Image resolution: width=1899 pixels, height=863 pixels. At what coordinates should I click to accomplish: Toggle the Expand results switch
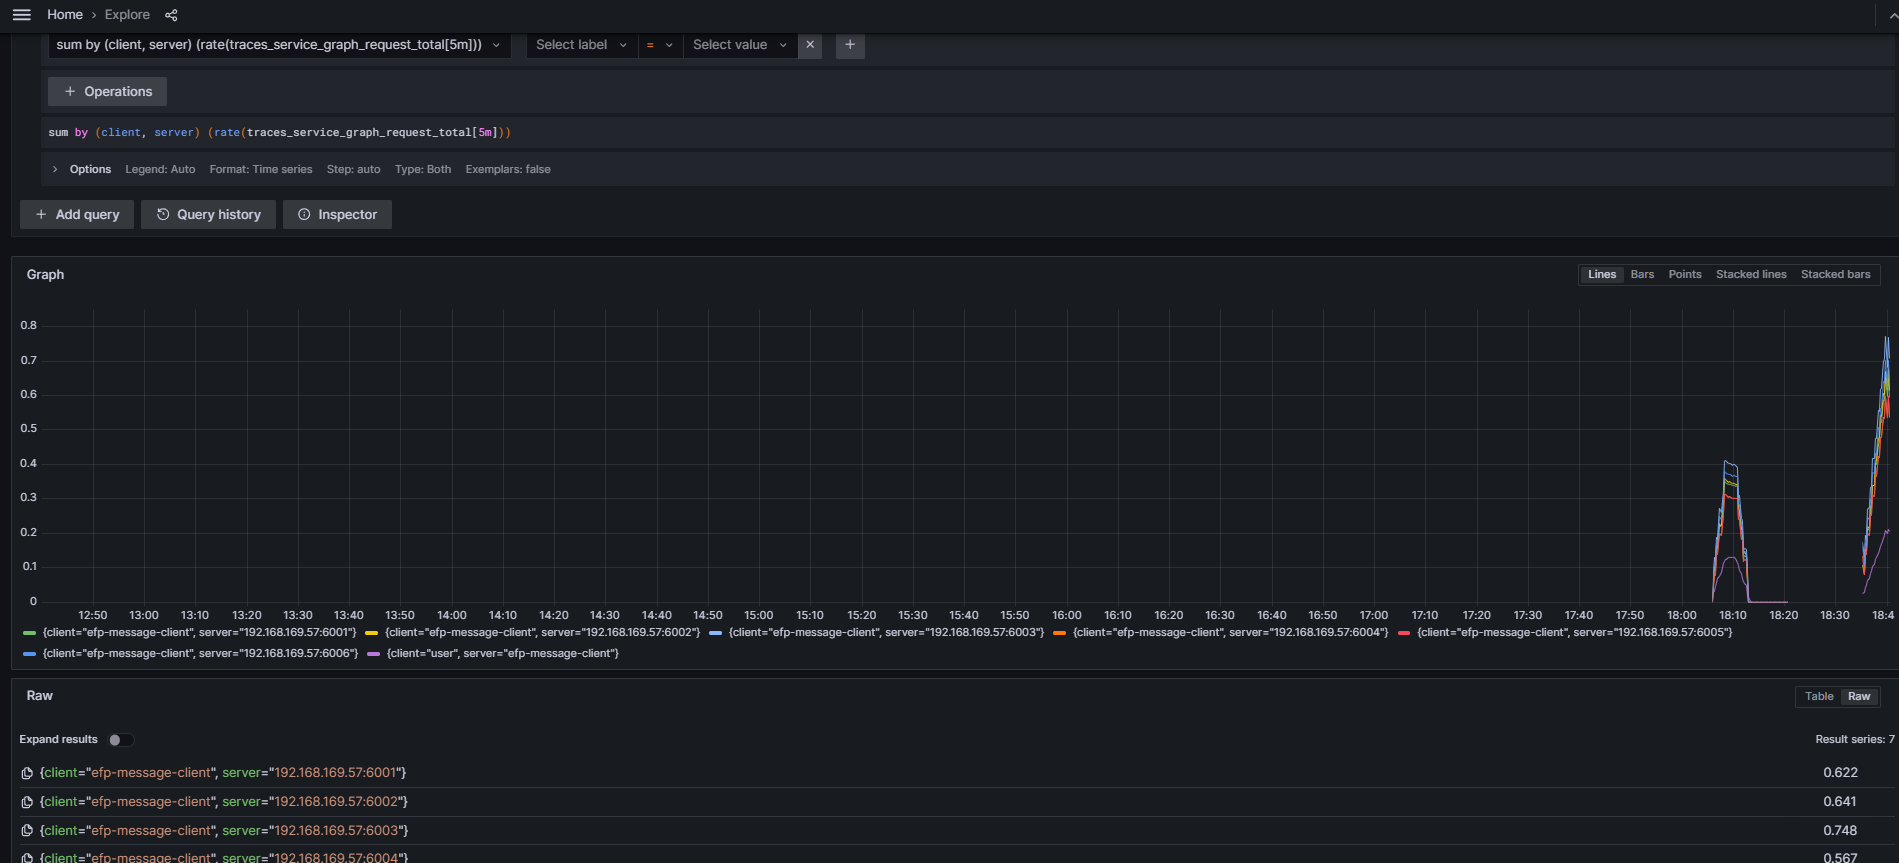121,740
